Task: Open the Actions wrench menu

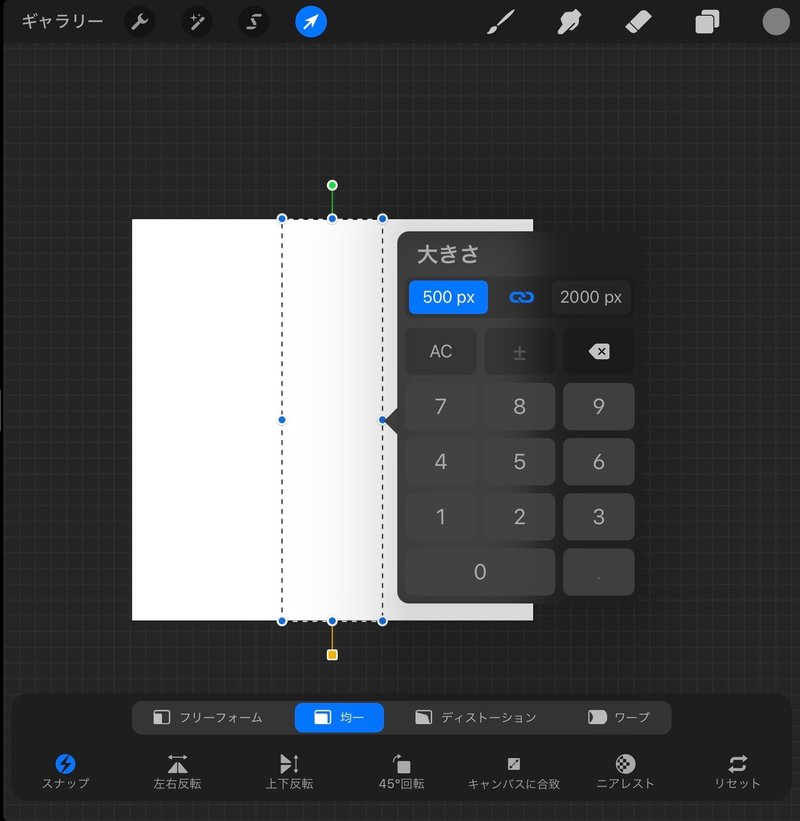Action: tap(139, 22)
